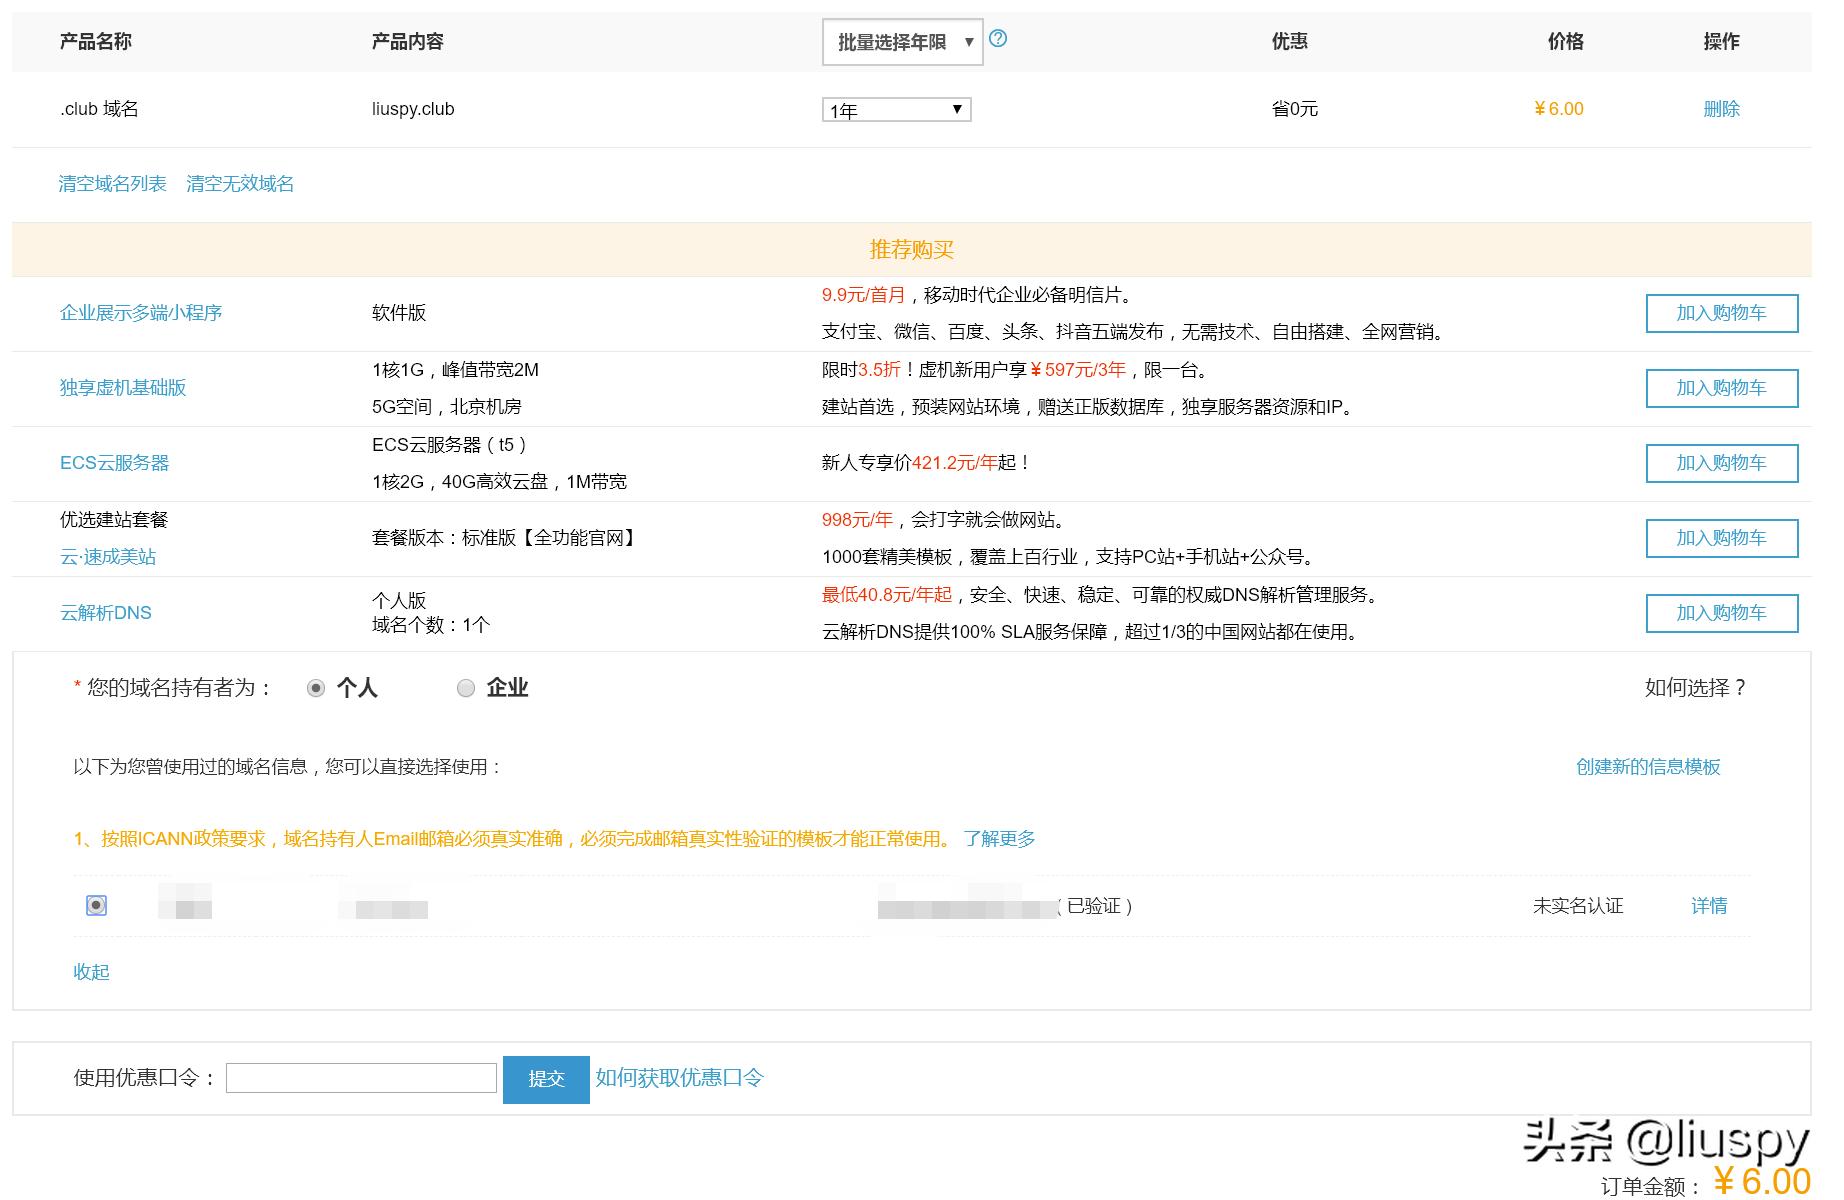This screenshot has height=1200, width=1844.
Task: Click 清空域名列表 to clear domains
Action: (113, 183)
